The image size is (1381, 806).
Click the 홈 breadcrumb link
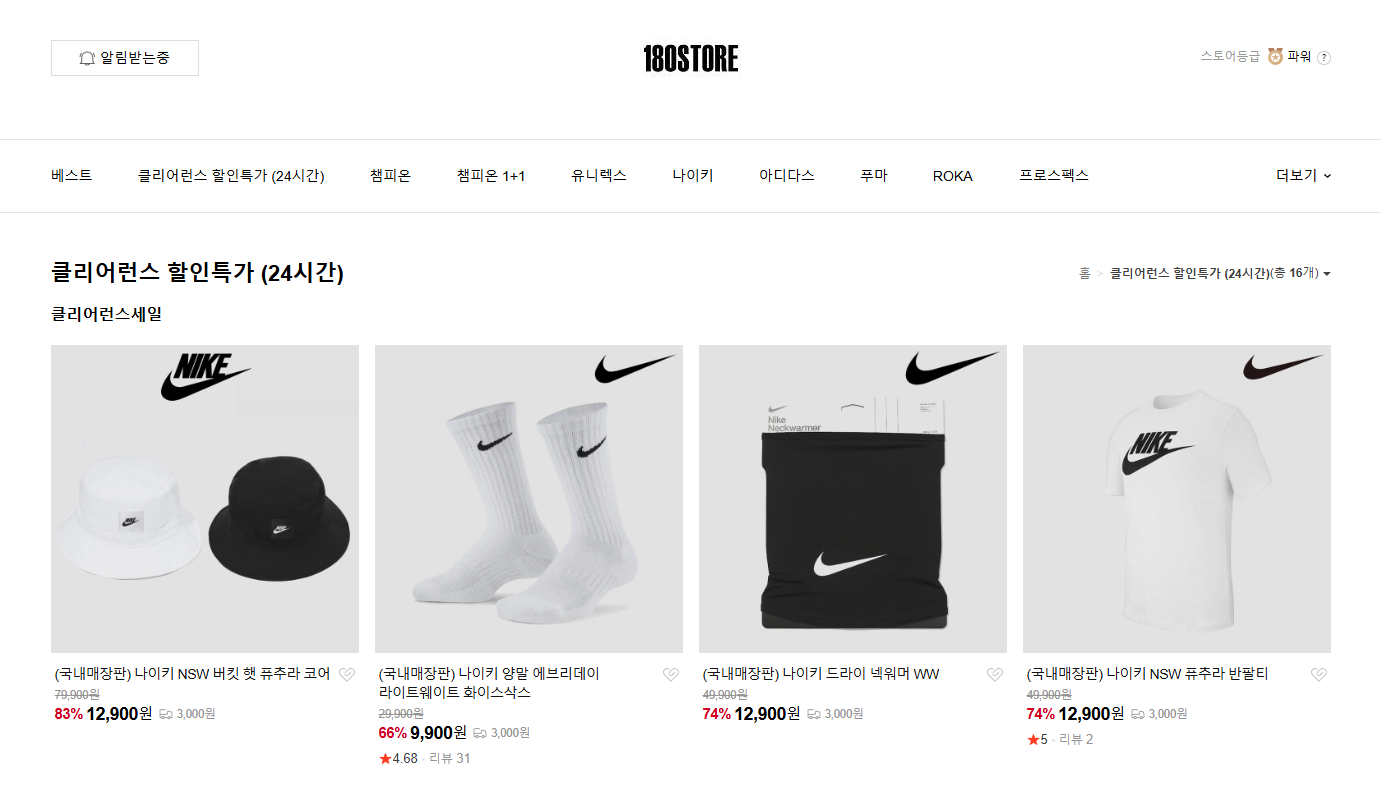coord(1085,273)
